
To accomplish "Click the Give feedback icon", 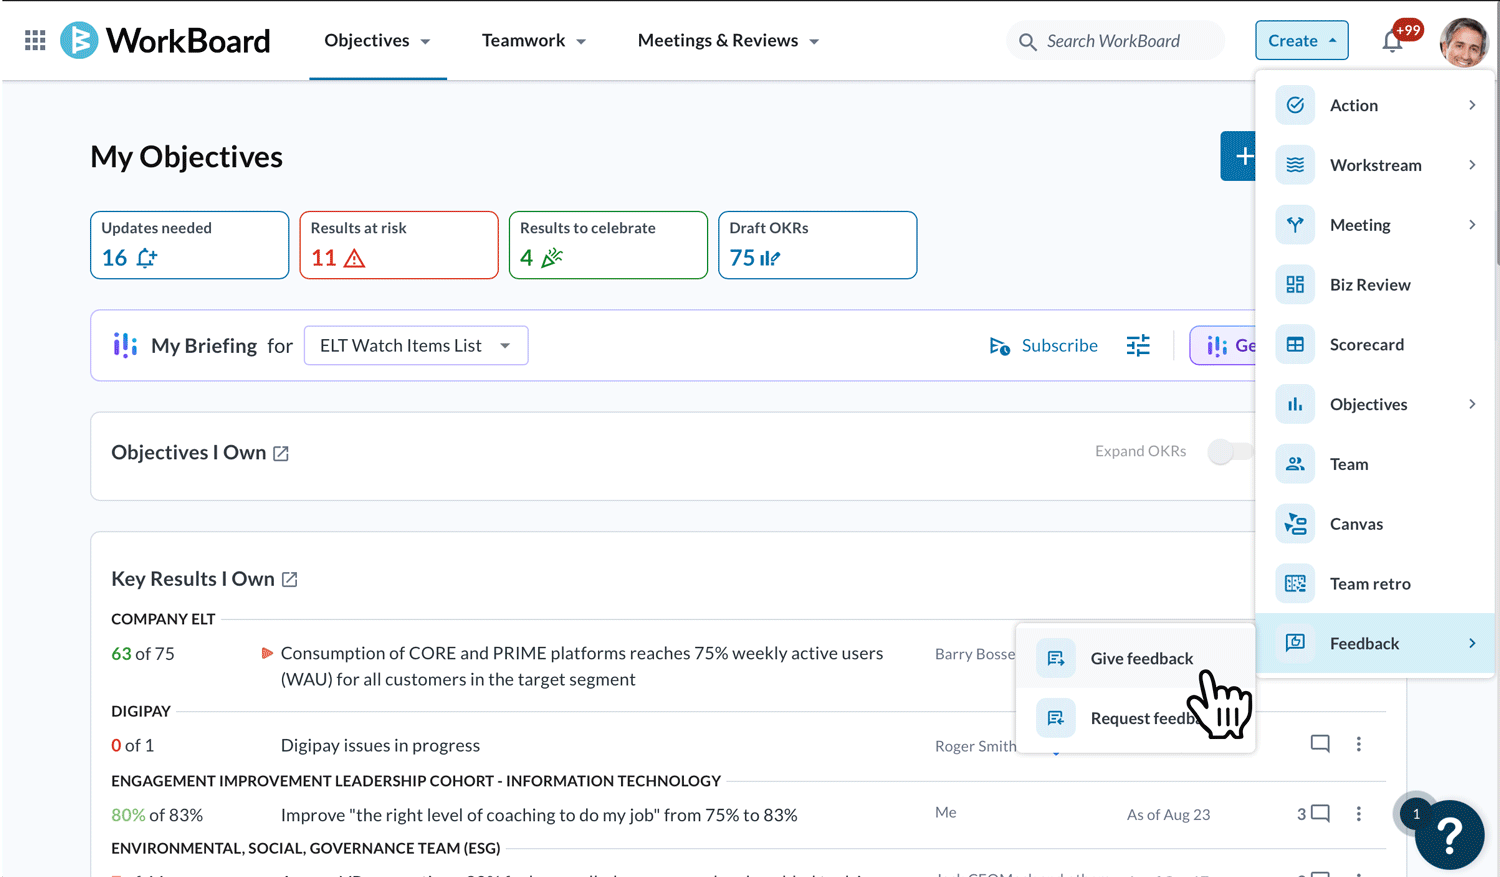I will point(1056,658).
